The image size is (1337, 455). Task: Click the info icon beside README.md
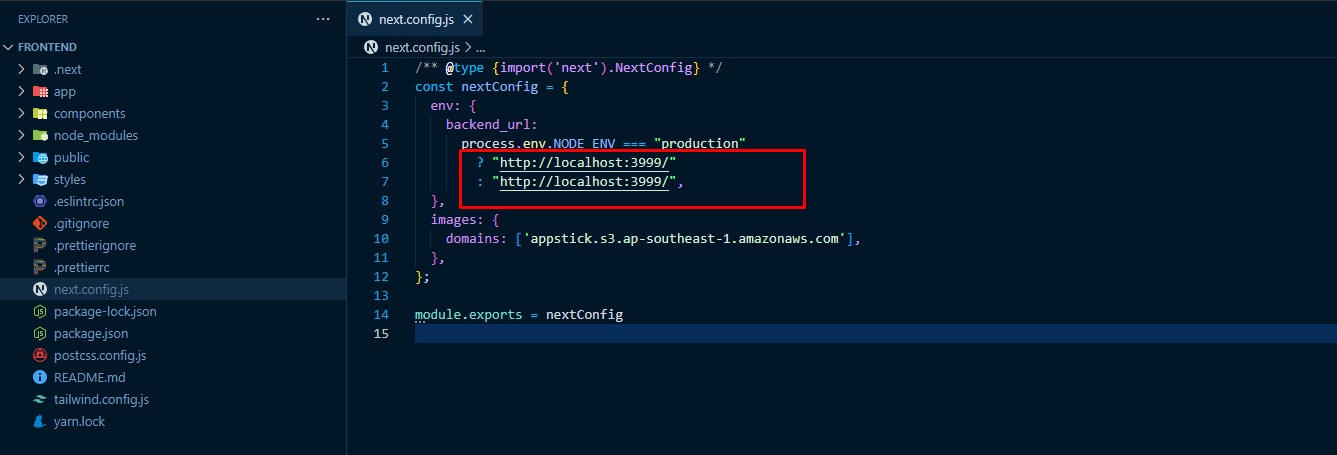point(40,377)
